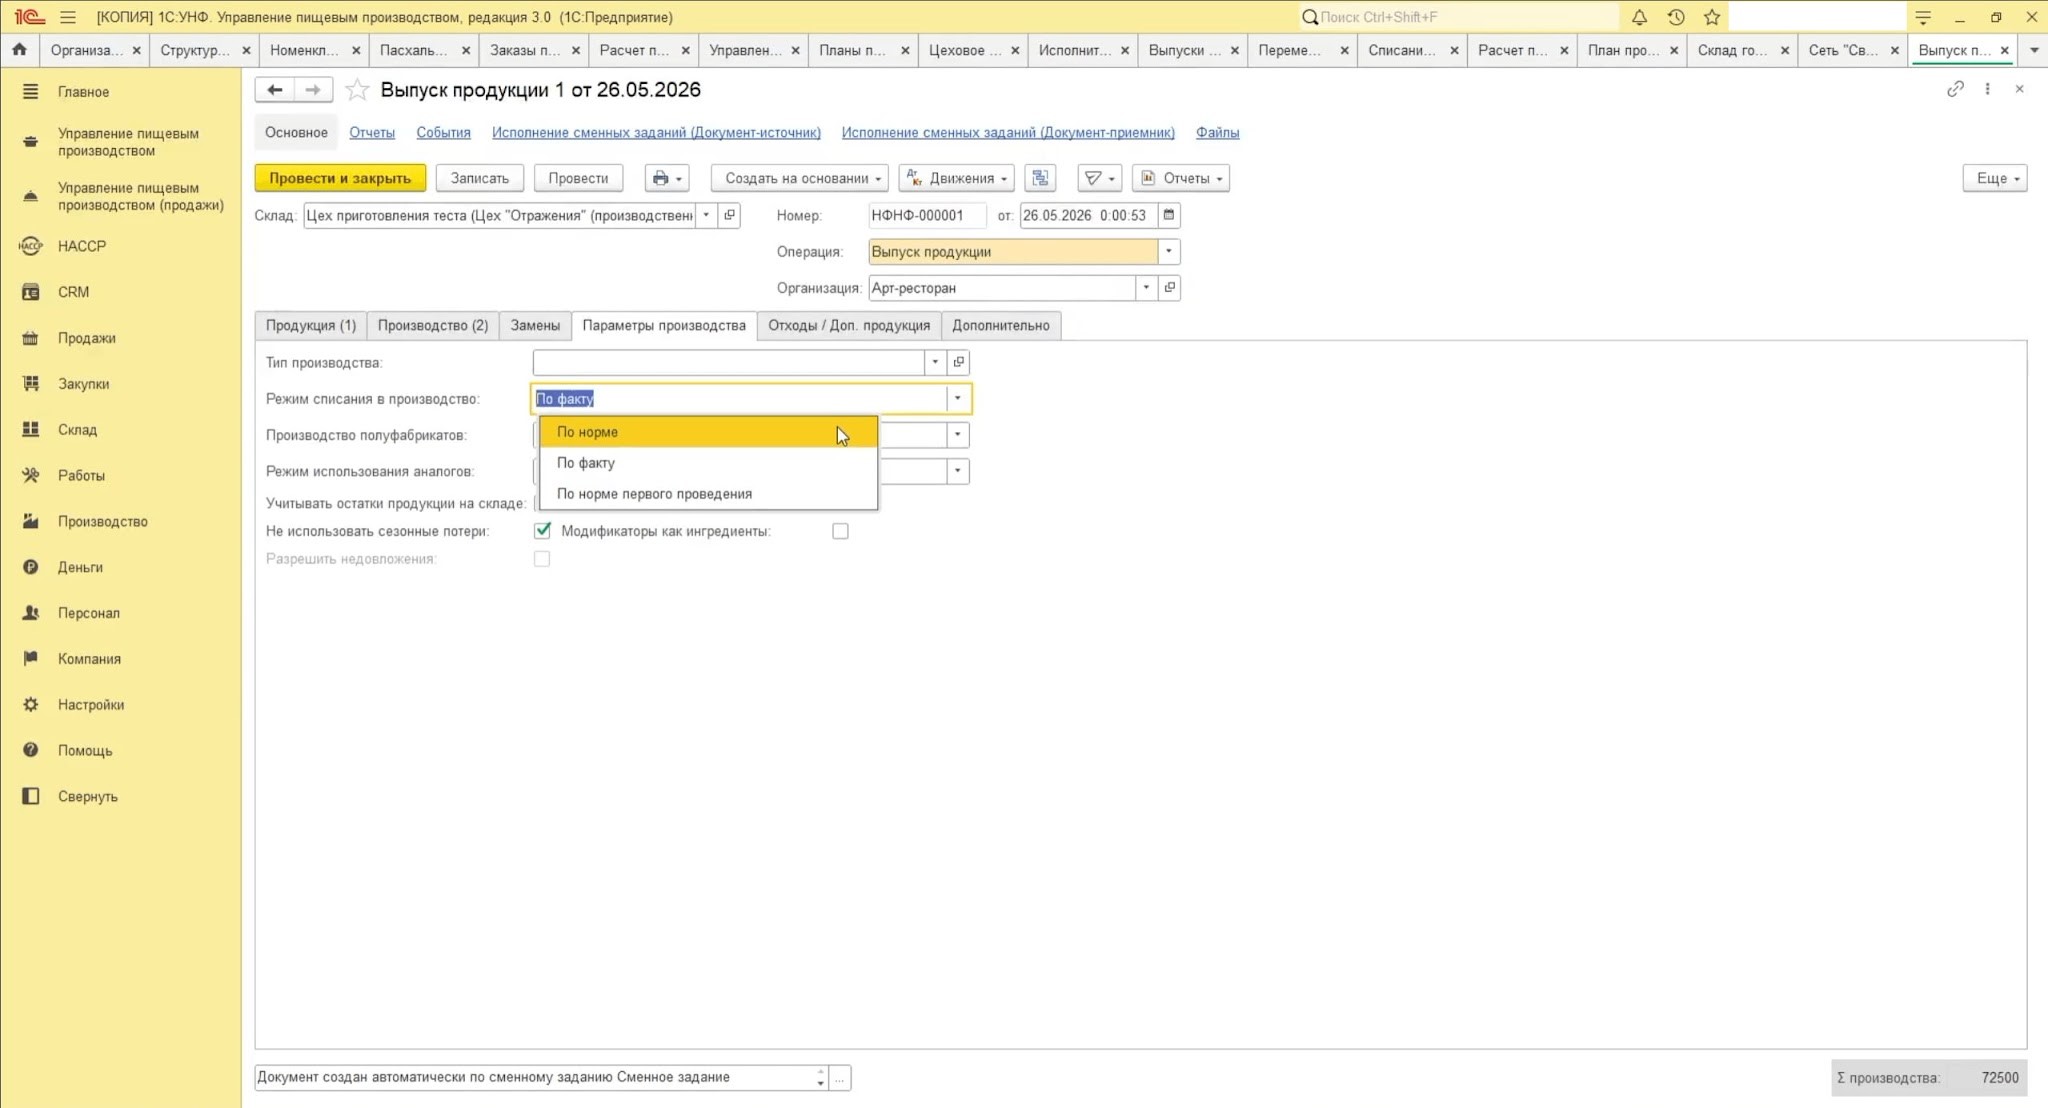
Task: Open the notifications bell icon
Action: 1639,17
